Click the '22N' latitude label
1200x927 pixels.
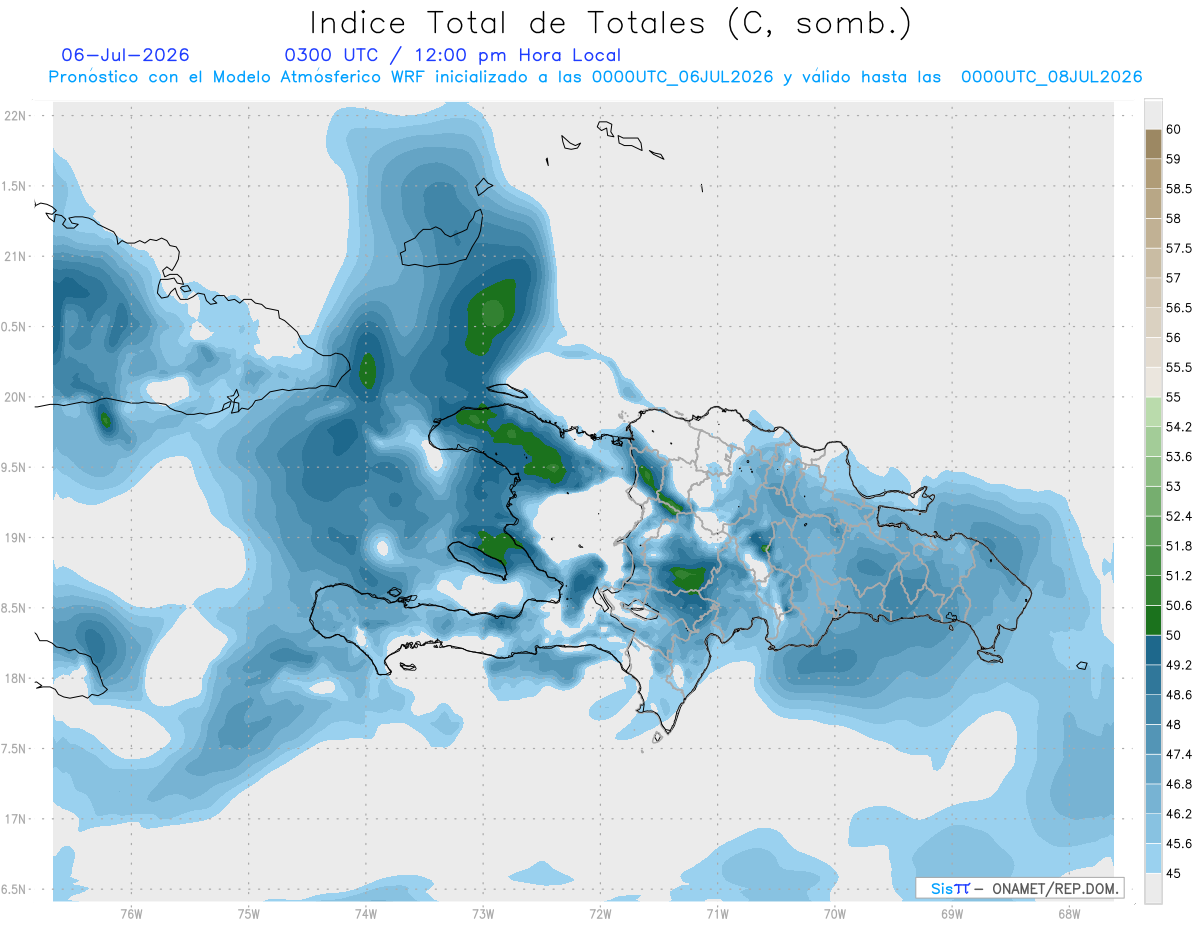point(16,116)
